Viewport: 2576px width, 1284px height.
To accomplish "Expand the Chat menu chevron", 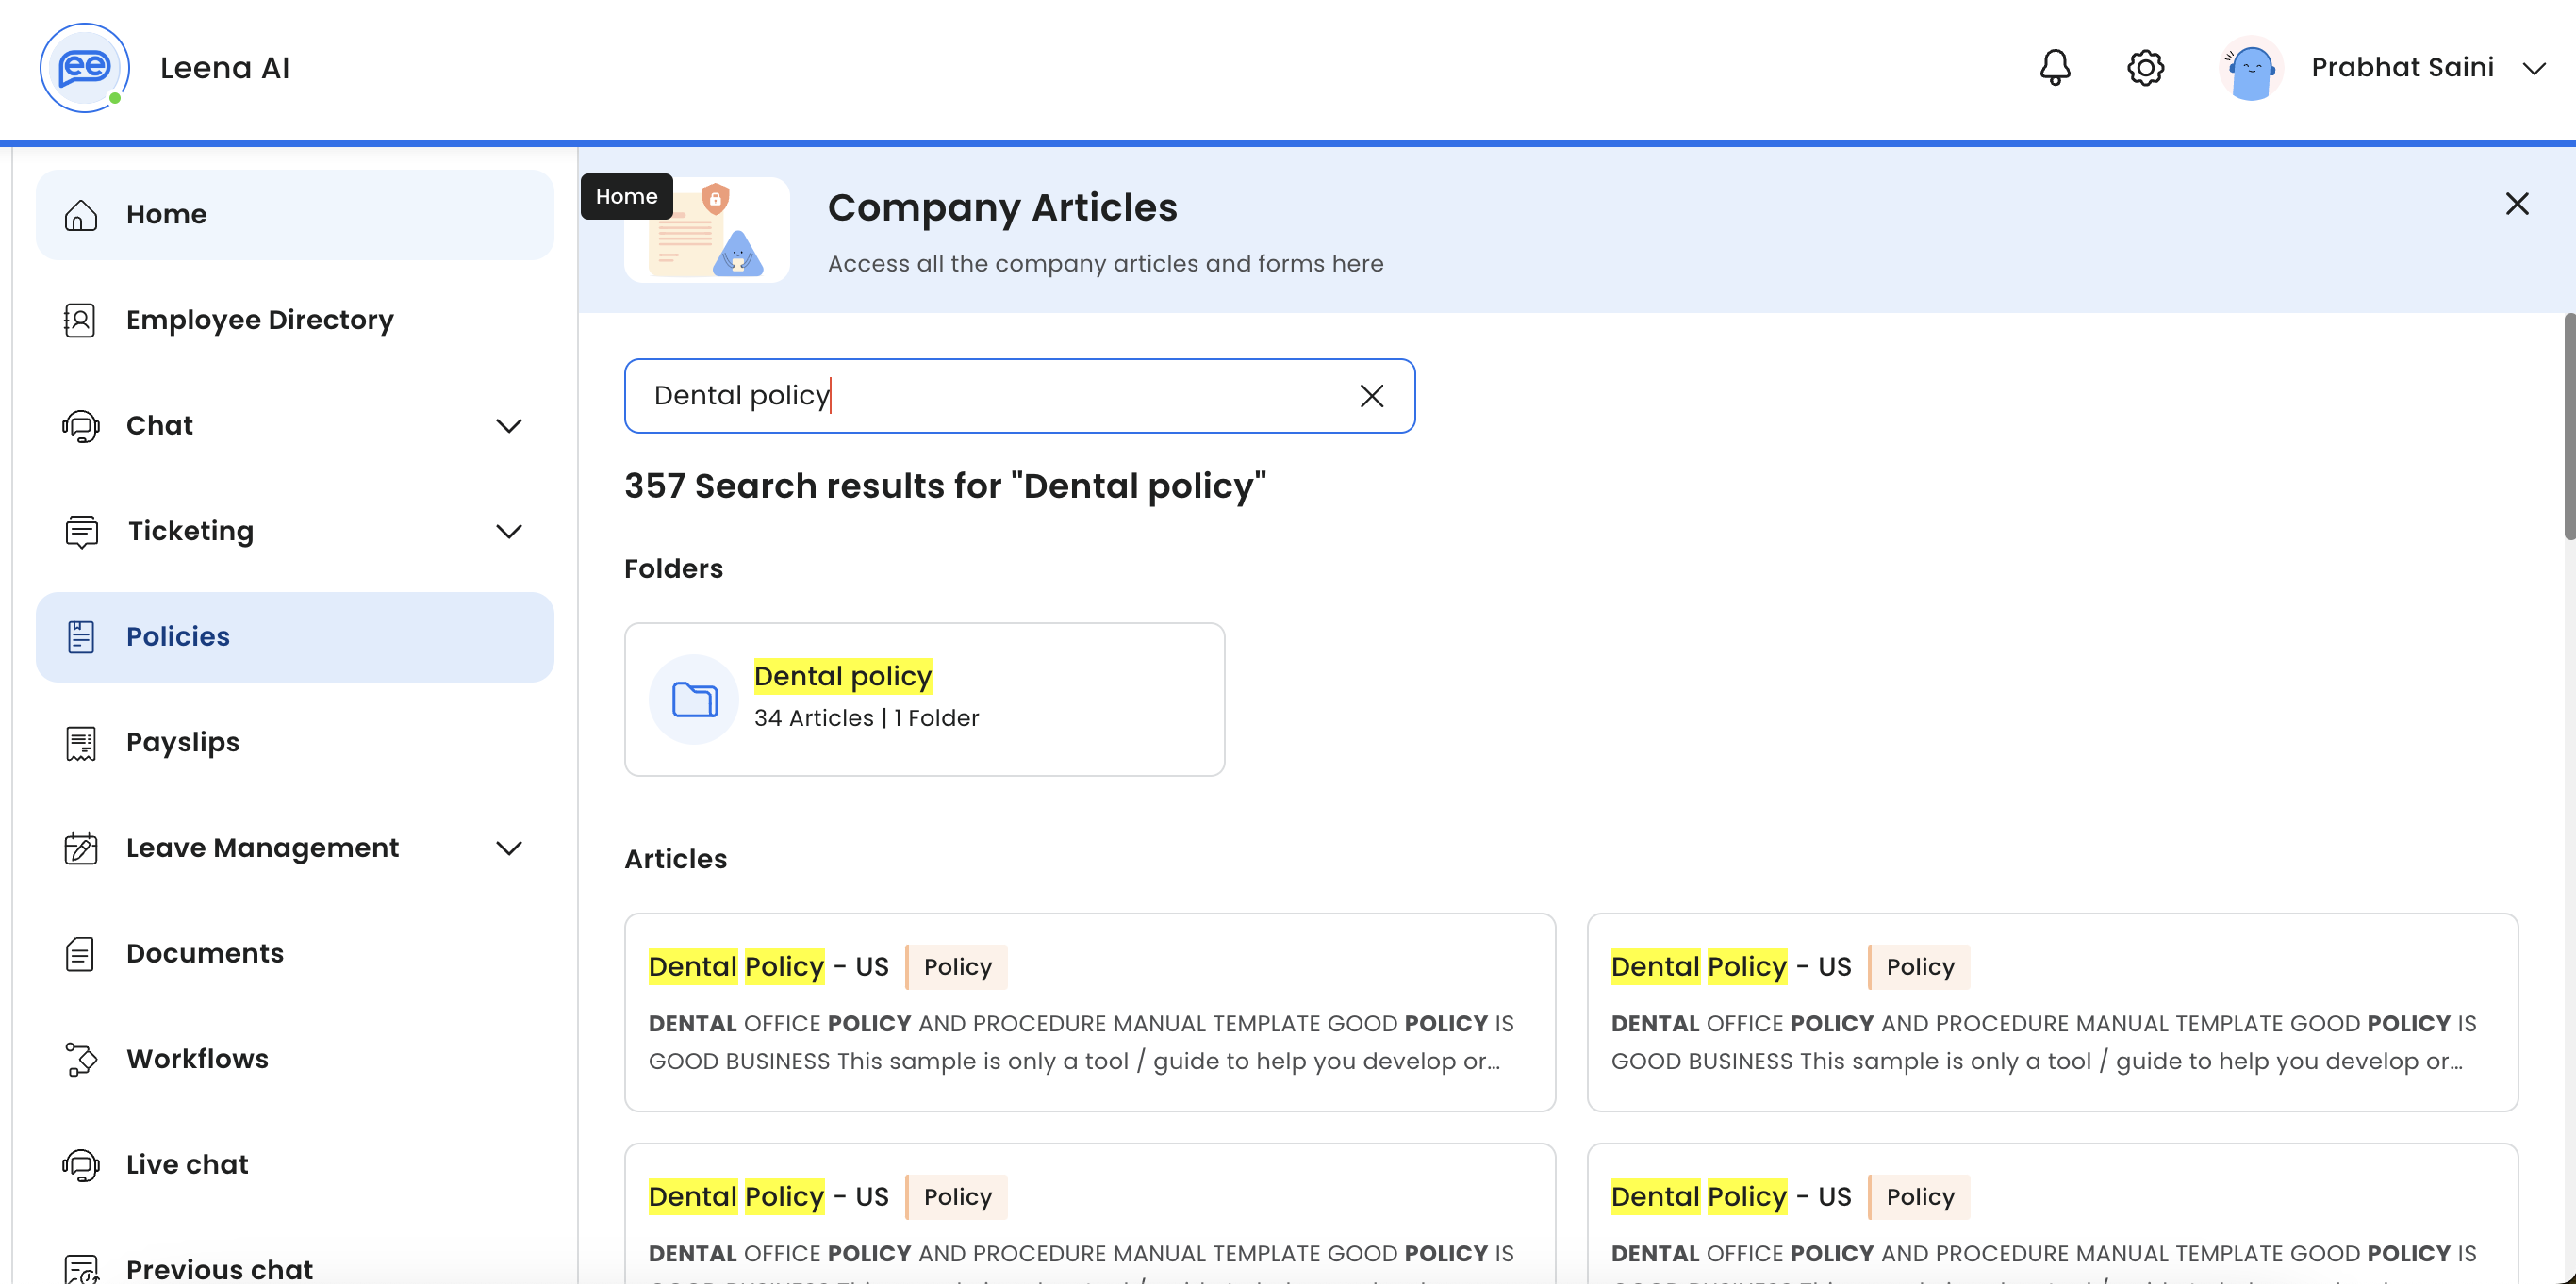I will pyautogui.click(x=508, y=426).
